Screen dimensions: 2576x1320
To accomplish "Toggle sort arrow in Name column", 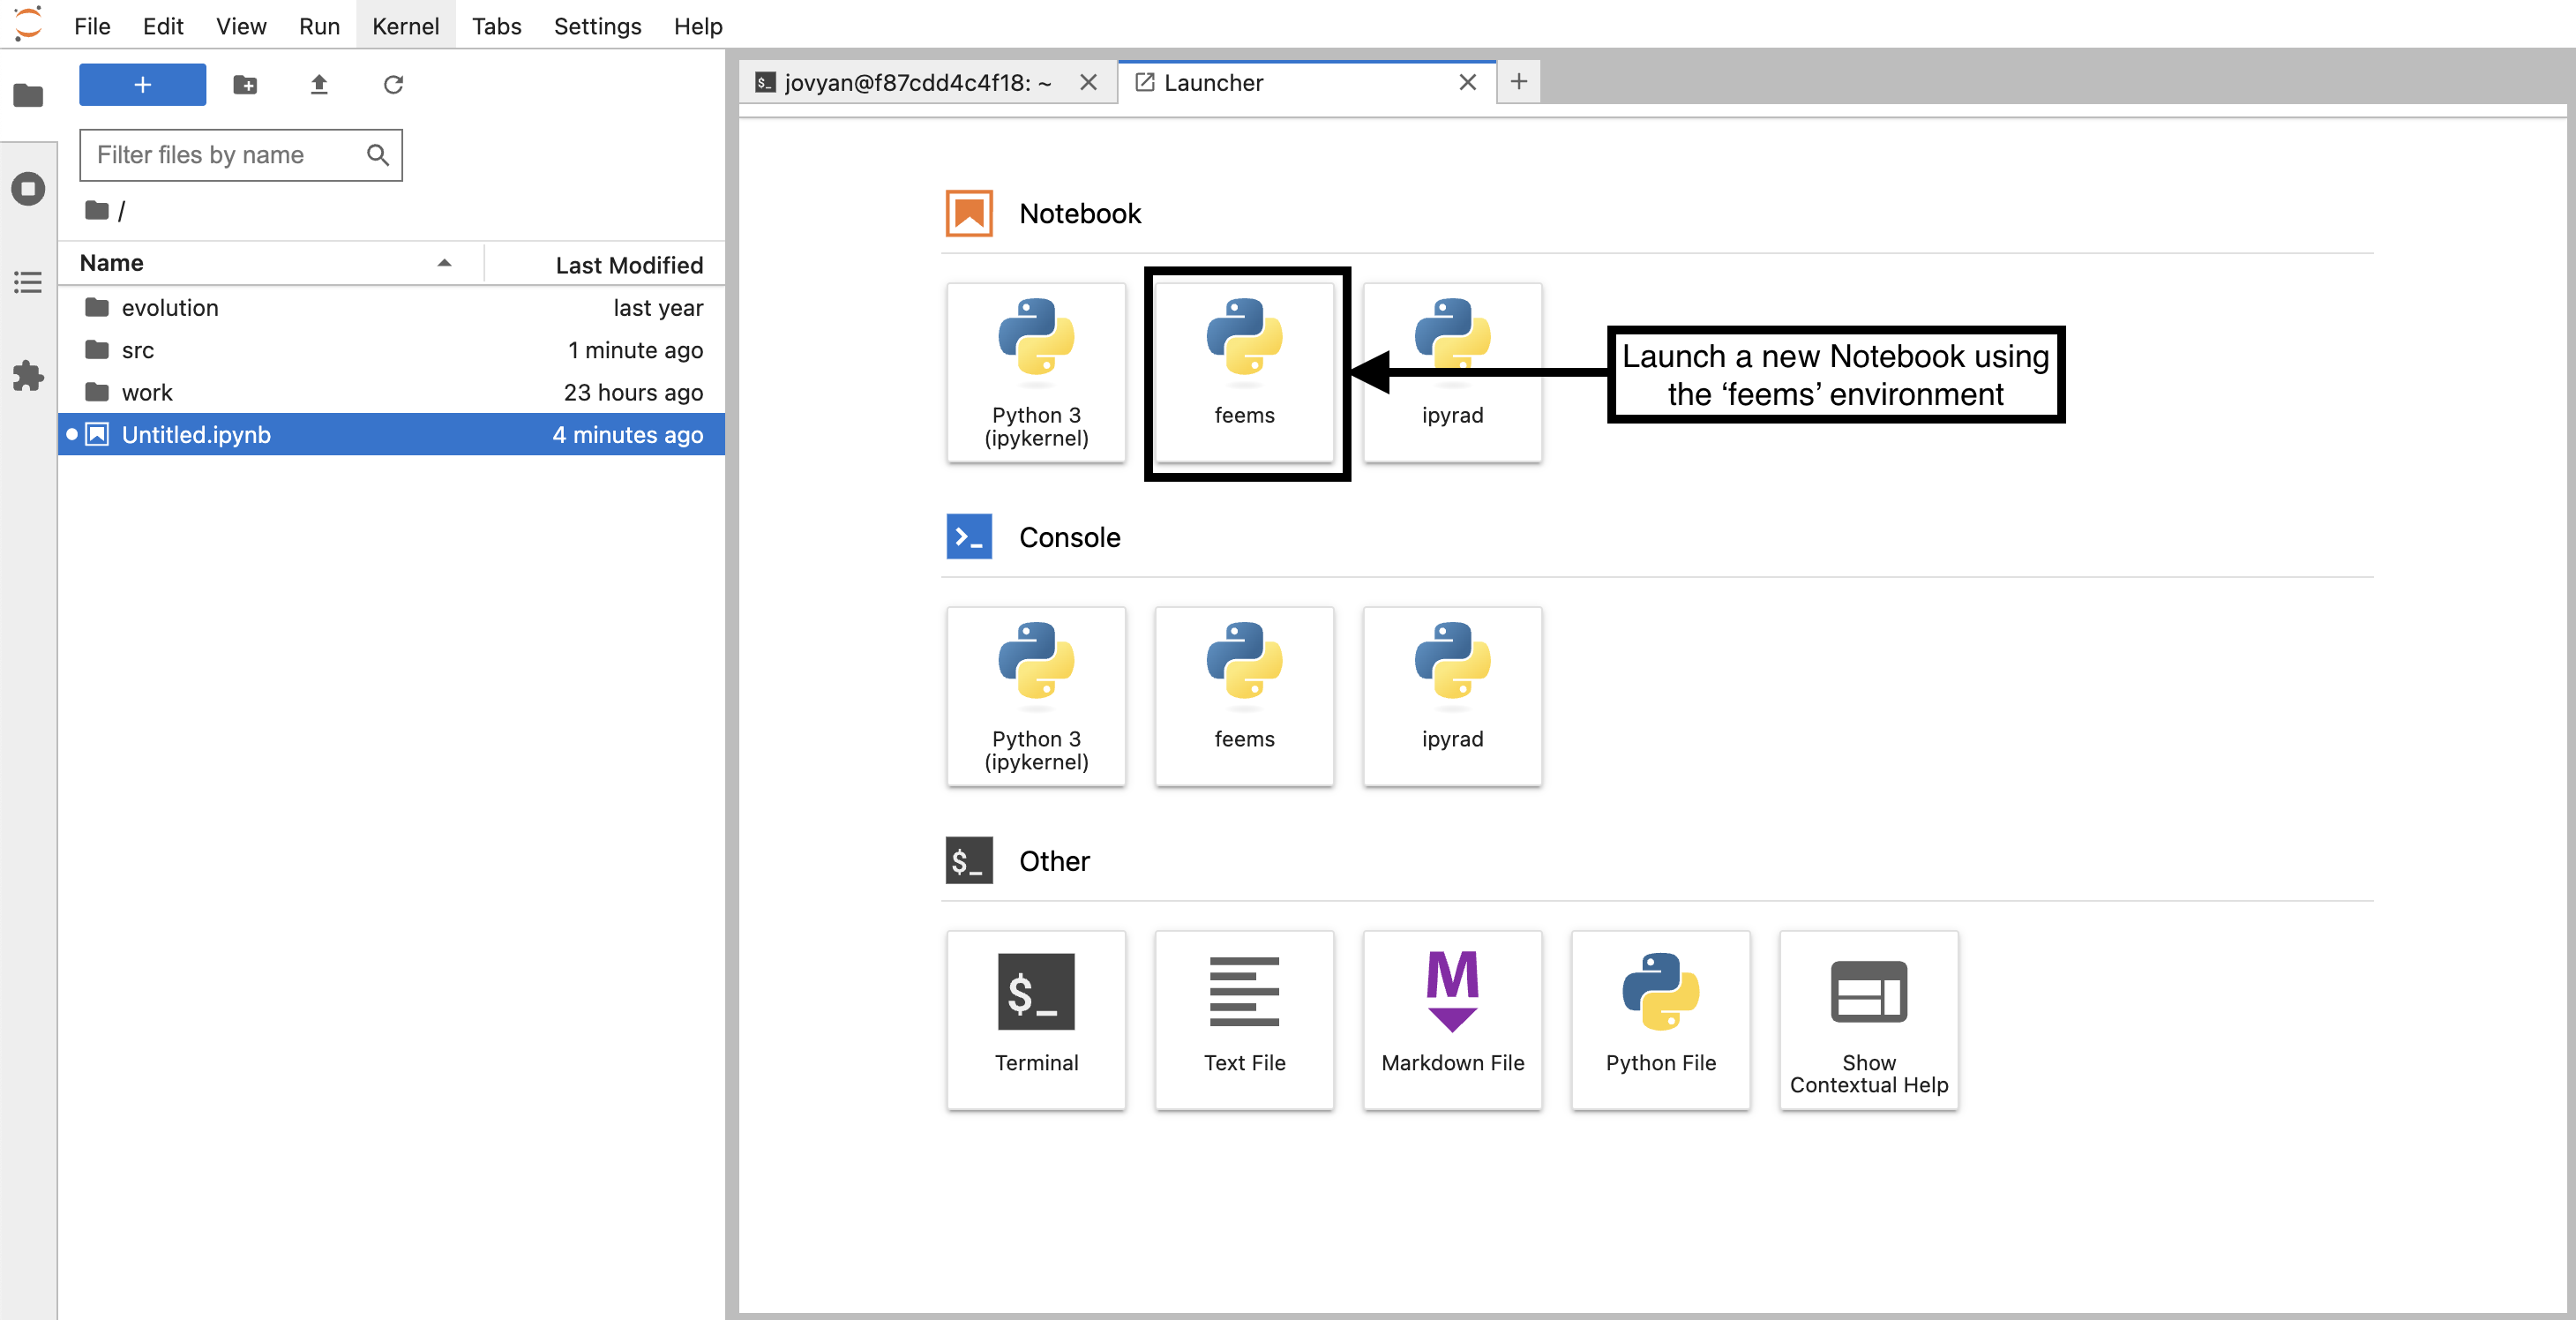I will pos(444,263).
